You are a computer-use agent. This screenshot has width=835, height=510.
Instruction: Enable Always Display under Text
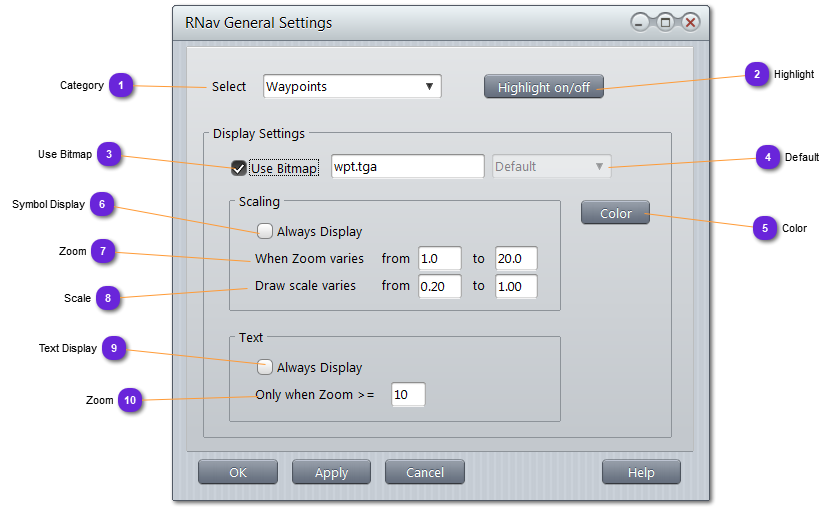click(265, 367)
